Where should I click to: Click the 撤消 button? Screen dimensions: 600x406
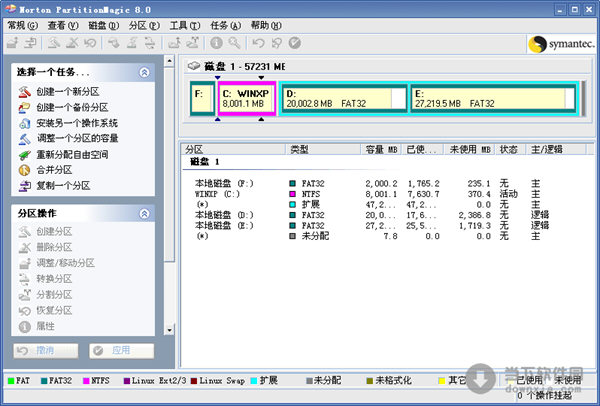pyautogui.click(x=46, y=351)
